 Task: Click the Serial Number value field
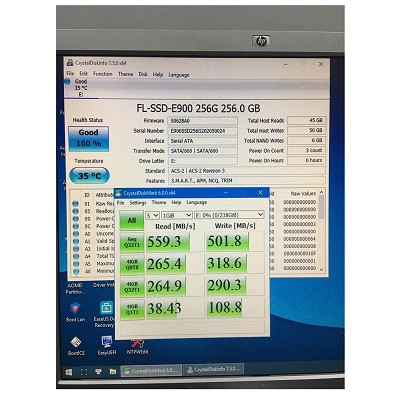pos(202,131)
